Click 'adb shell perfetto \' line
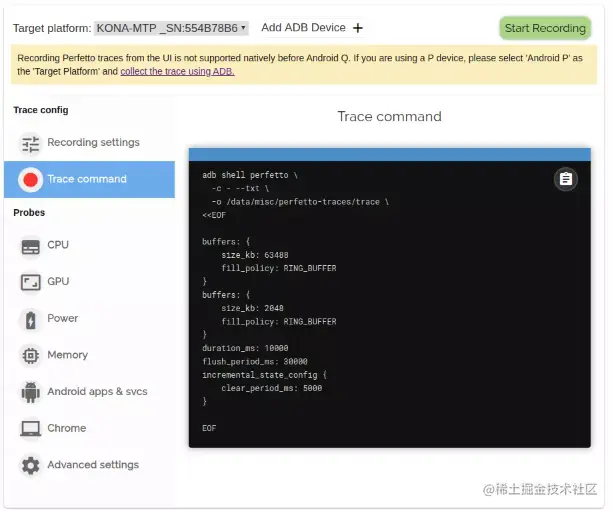Screen dimensions: 612x511 coord(250,175)
